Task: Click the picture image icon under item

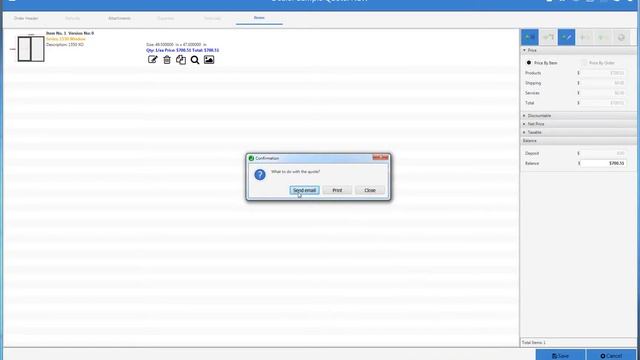Action: (x=209, y=60)
